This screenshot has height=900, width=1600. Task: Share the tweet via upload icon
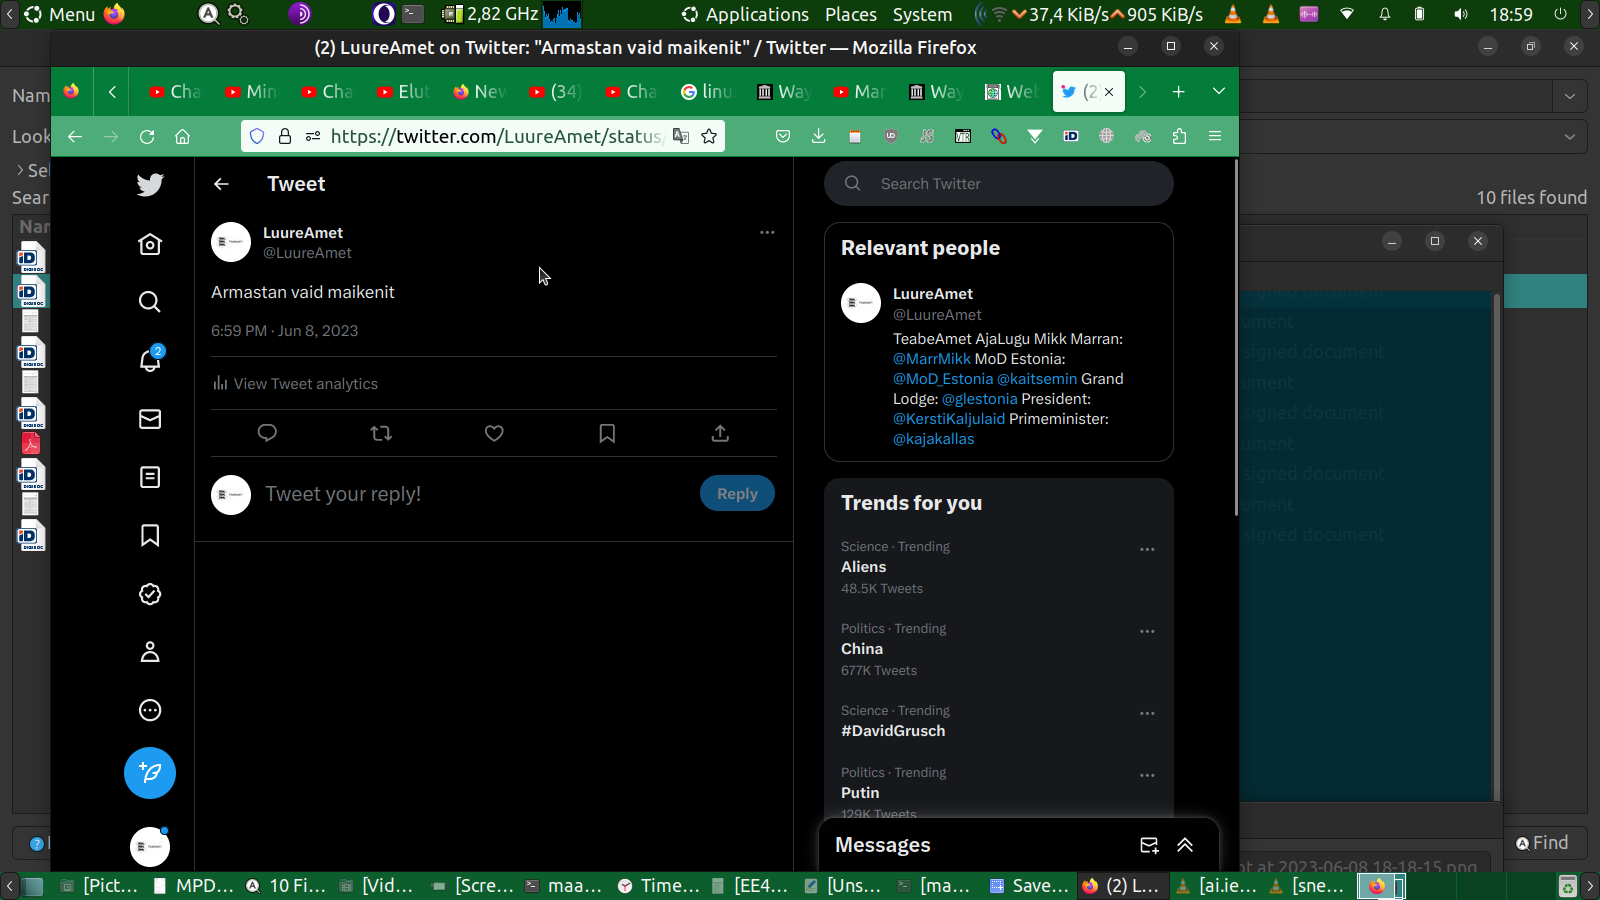(720, 433)
